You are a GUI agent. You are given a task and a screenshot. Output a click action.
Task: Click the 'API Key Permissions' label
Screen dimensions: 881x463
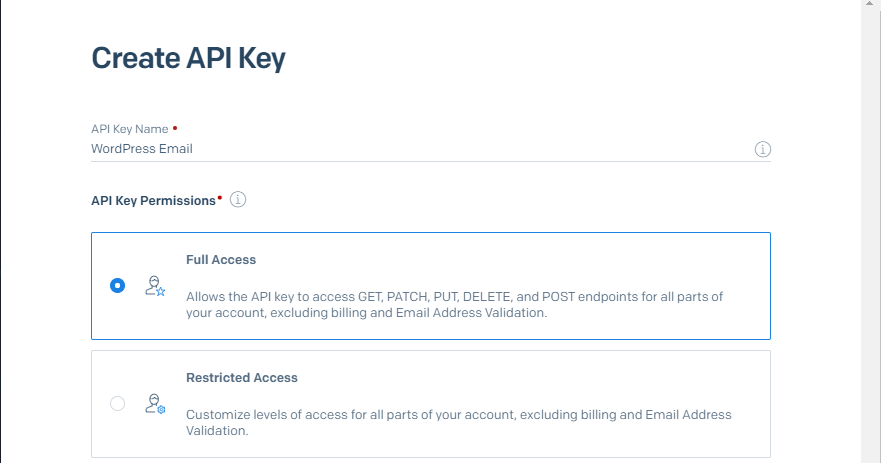pyautogui.click(x=153, y=201)
